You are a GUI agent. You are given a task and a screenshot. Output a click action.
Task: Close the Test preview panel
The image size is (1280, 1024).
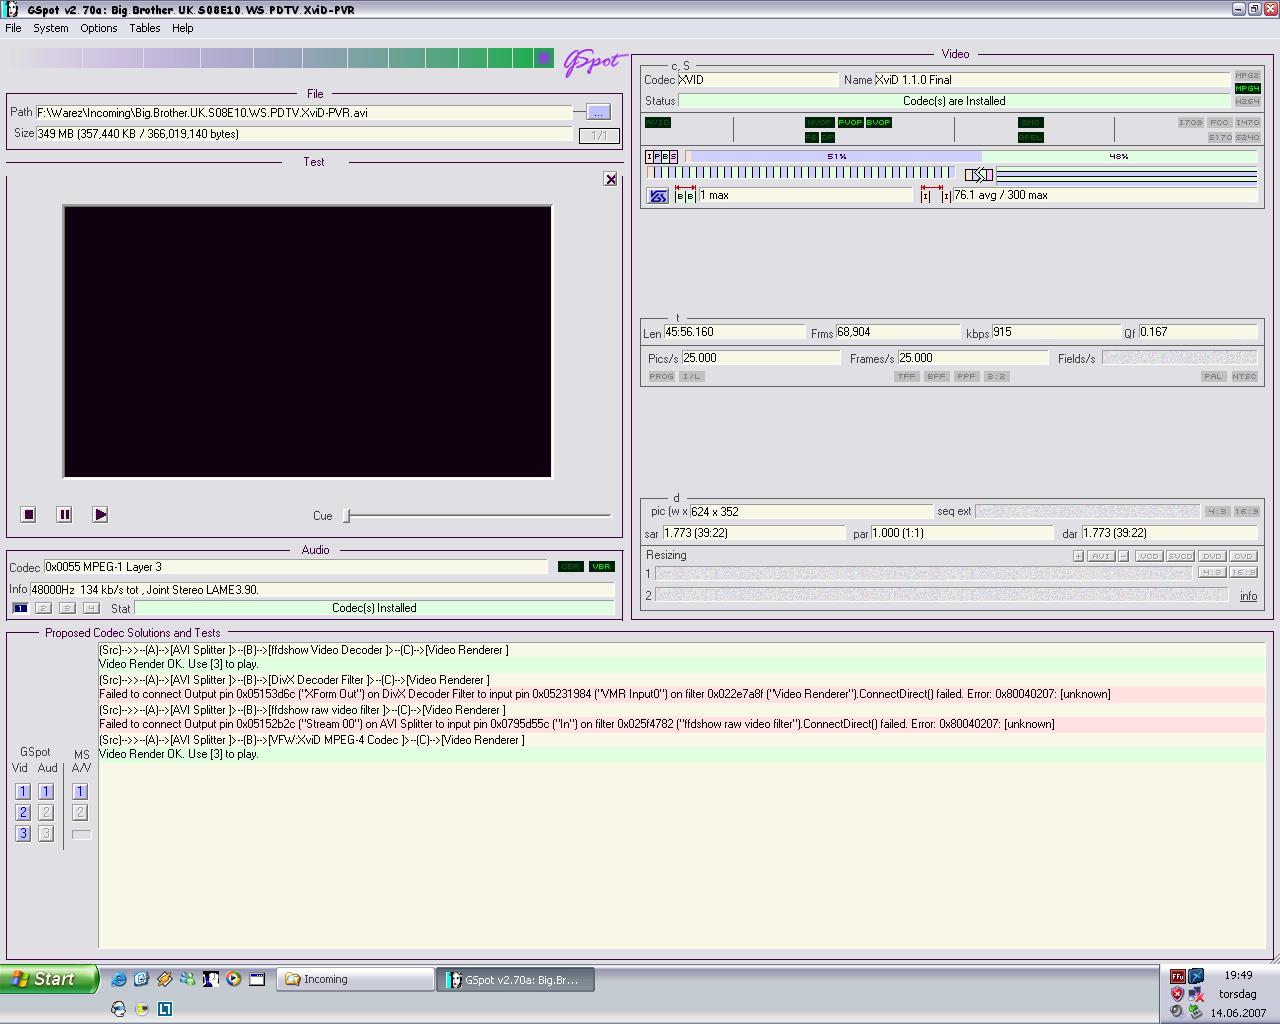click(x=611, y=179)
